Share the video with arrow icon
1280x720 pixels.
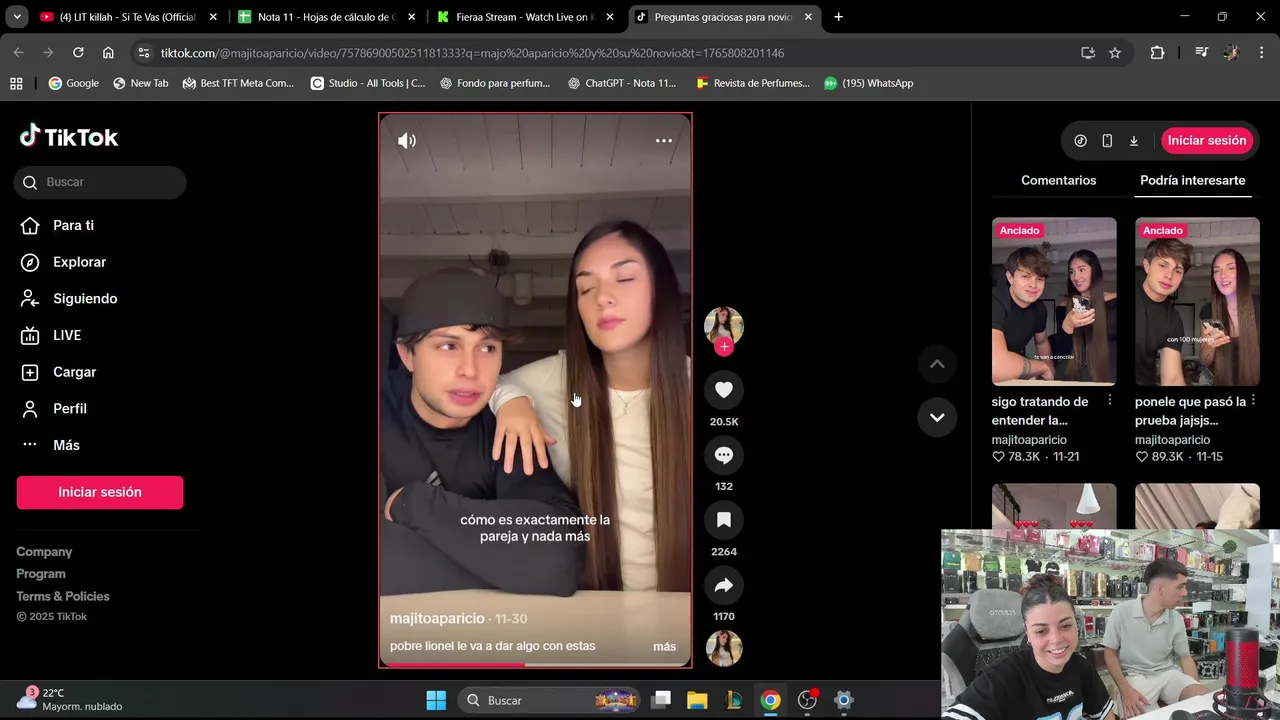(x=724, y=585)
